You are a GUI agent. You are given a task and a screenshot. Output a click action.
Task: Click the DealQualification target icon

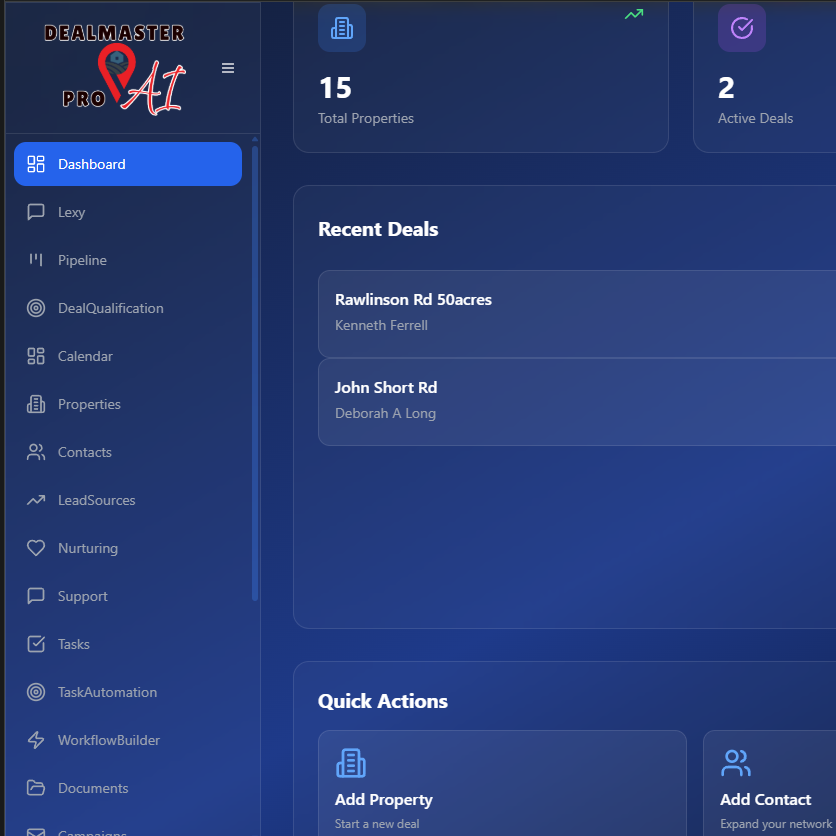coord(36,308)
